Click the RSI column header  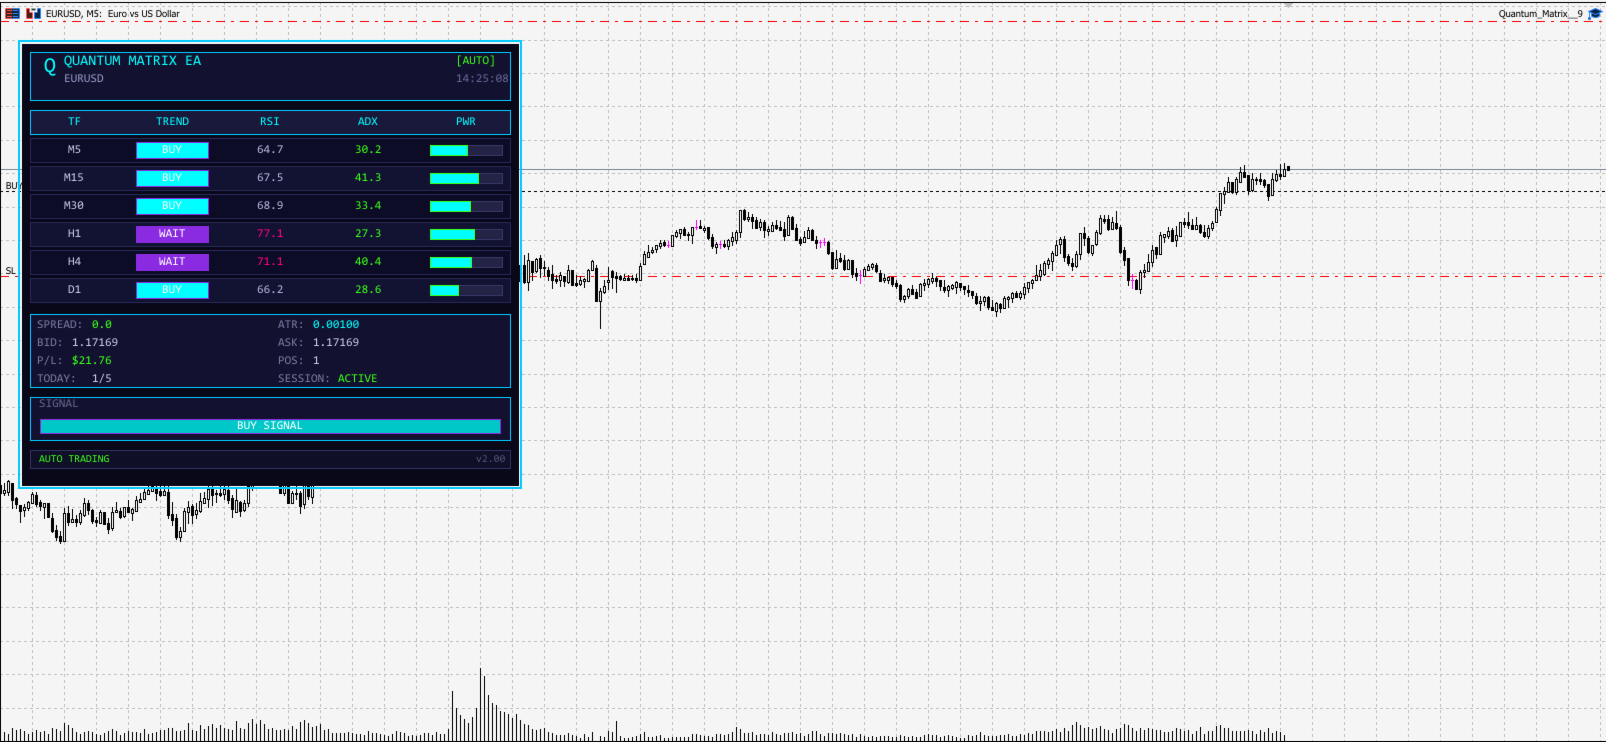(270, 122)
